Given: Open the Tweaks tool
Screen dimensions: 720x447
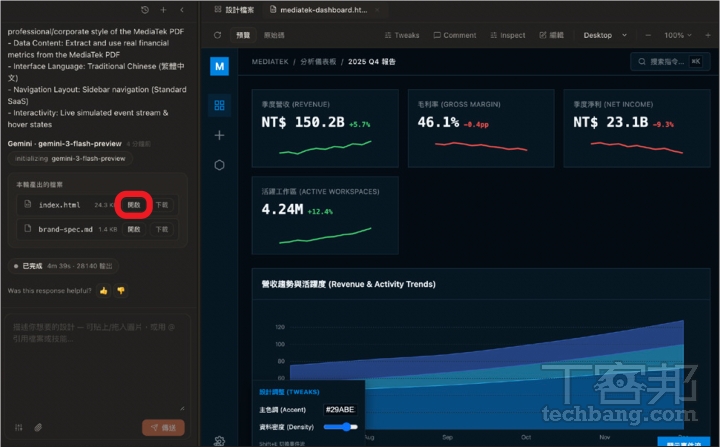Looking at the screenshot, I should pos(402,35).
